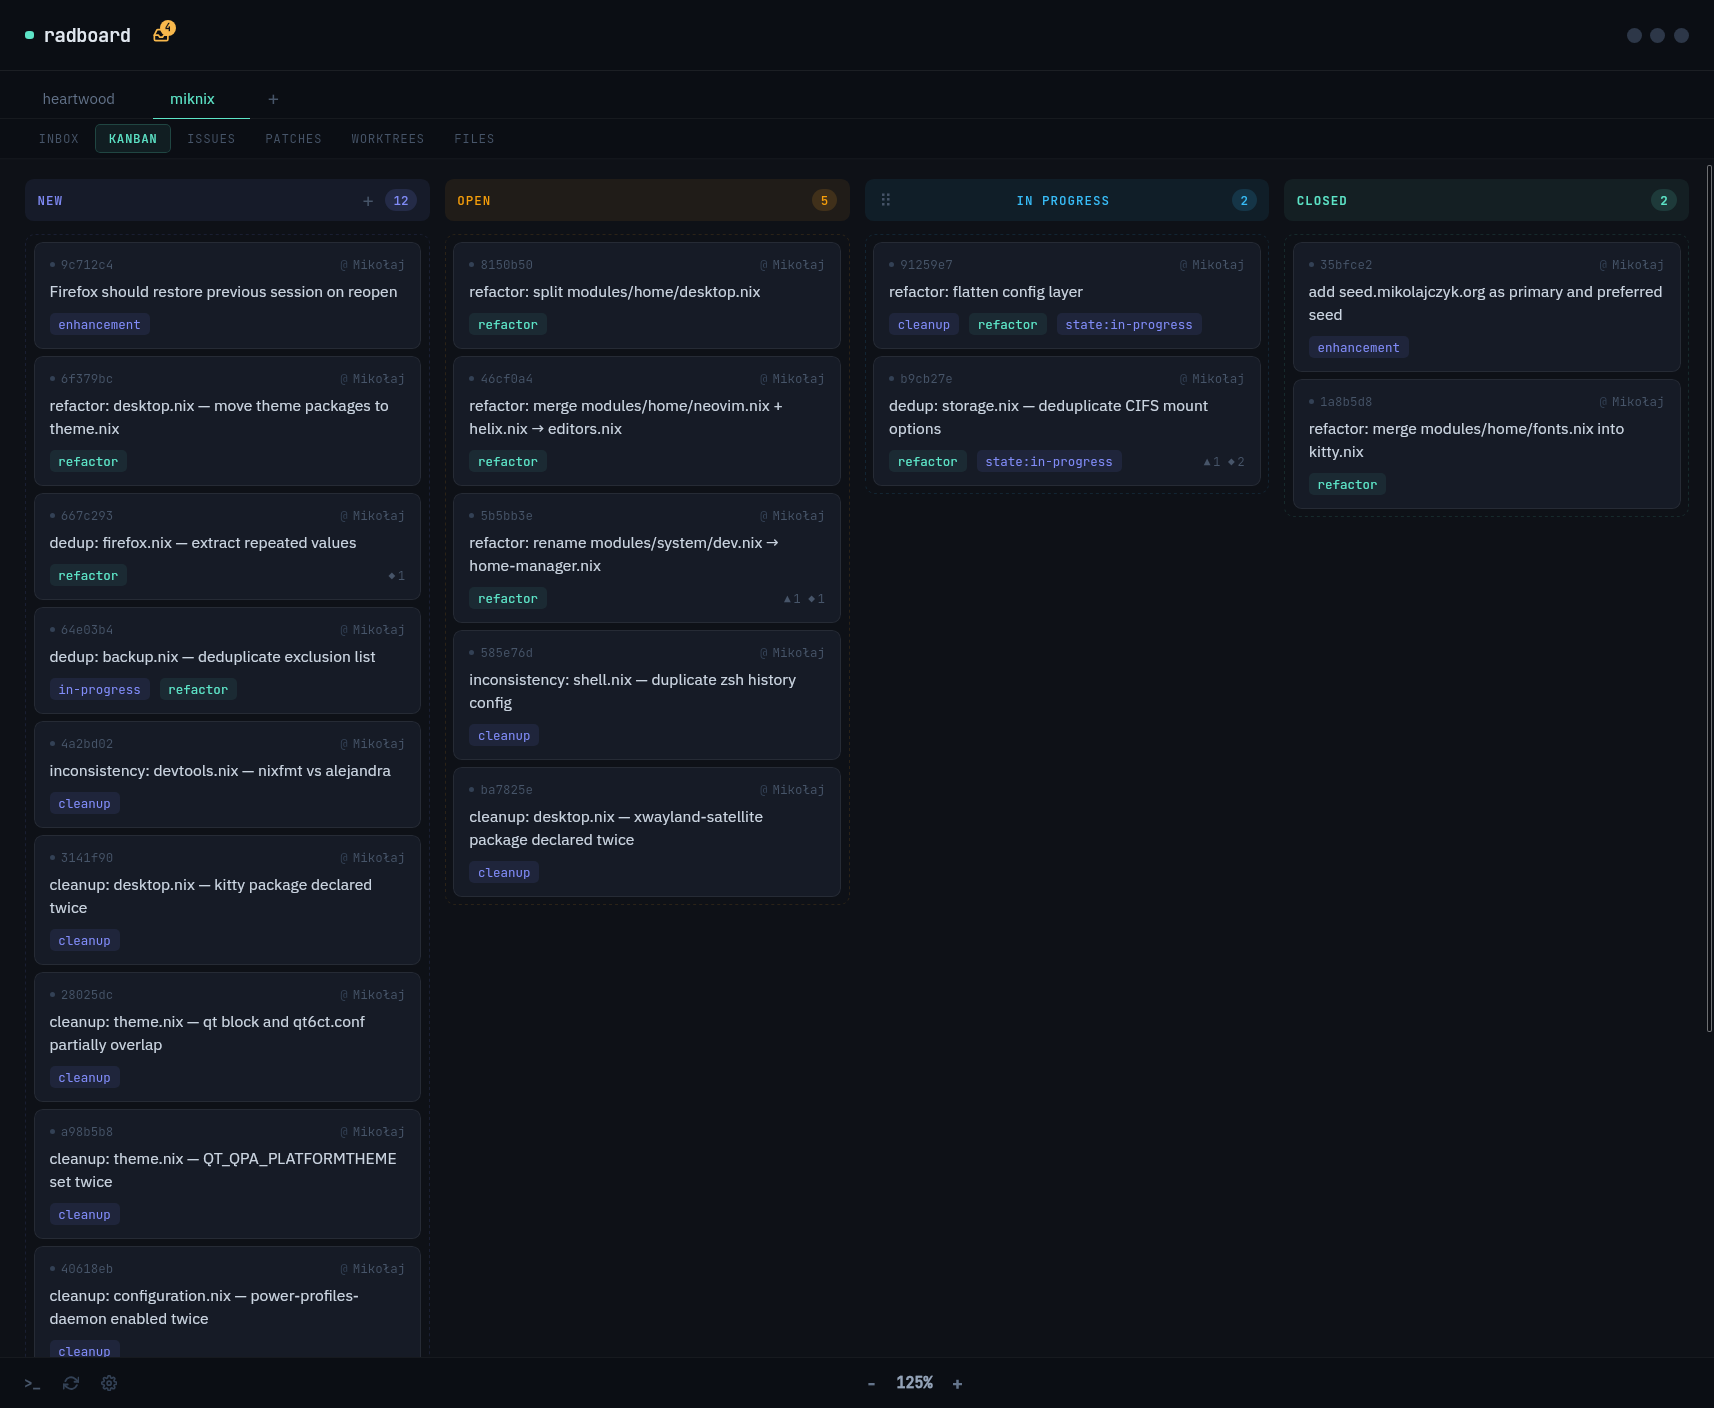Viewport: 1714px width, 1408px height.
Task: Click issue id 9c712c4
Action: click(x=86, y=265)
